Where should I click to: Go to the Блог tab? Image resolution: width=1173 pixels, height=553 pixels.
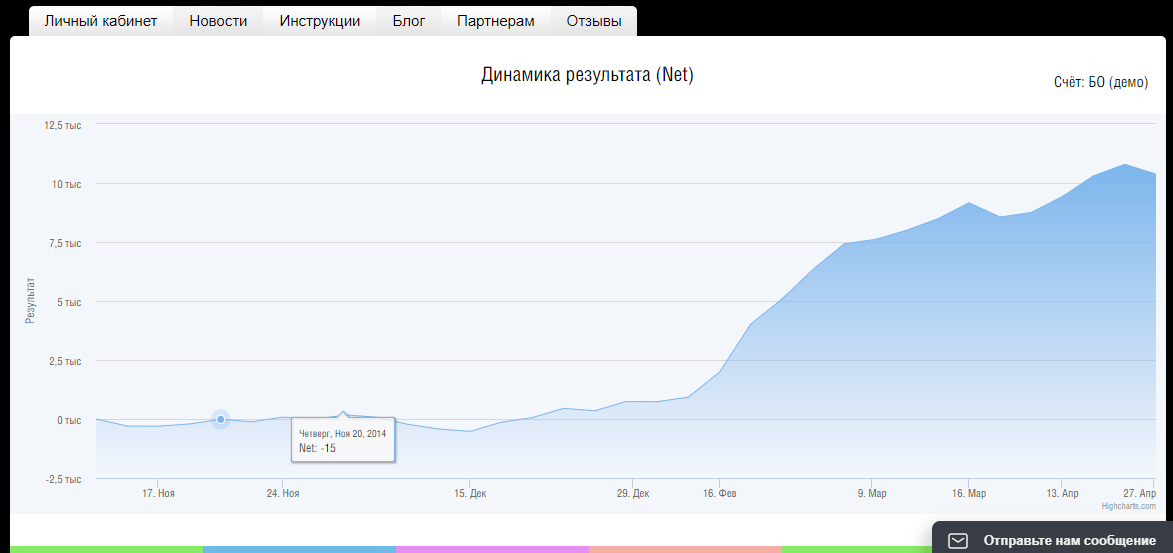pyautogui.click(x=408, y=21)
